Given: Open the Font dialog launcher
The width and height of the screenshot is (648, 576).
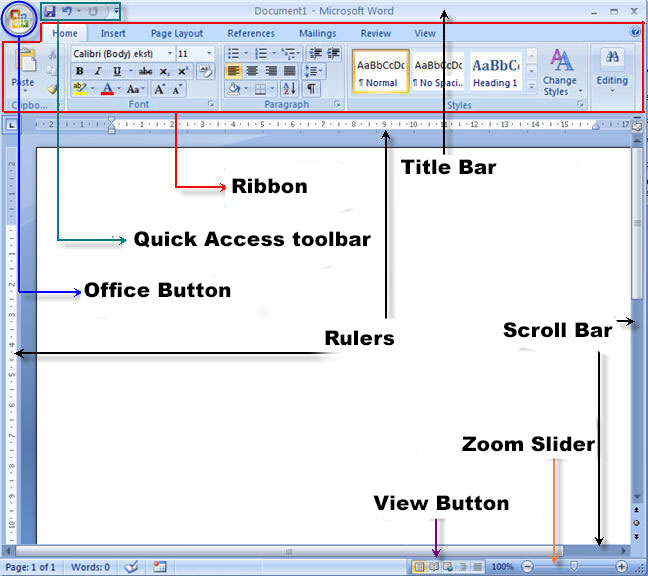Looking at the screenshot, I should point(211,104).
